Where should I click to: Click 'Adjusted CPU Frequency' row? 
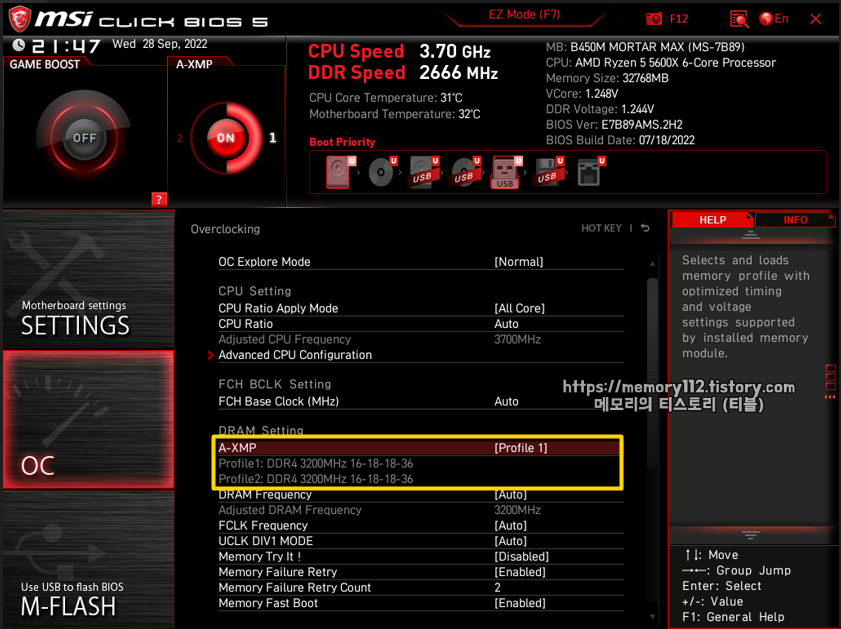tap(421, 339)
